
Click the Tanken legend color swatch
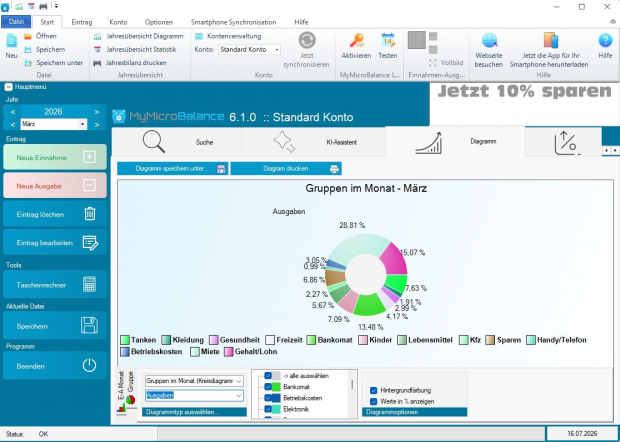125,340
